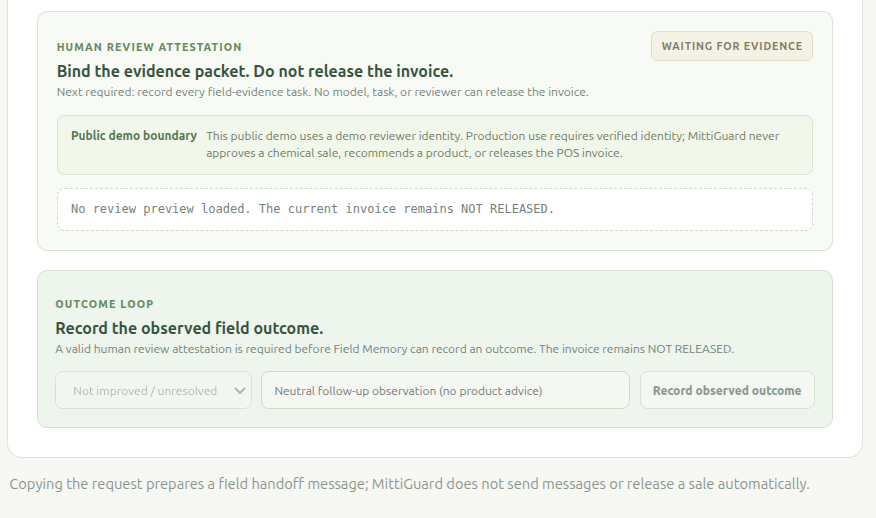Click the valid human review attestation note
The width and height of the screenshot is (876, 518).
pos(394,349)
